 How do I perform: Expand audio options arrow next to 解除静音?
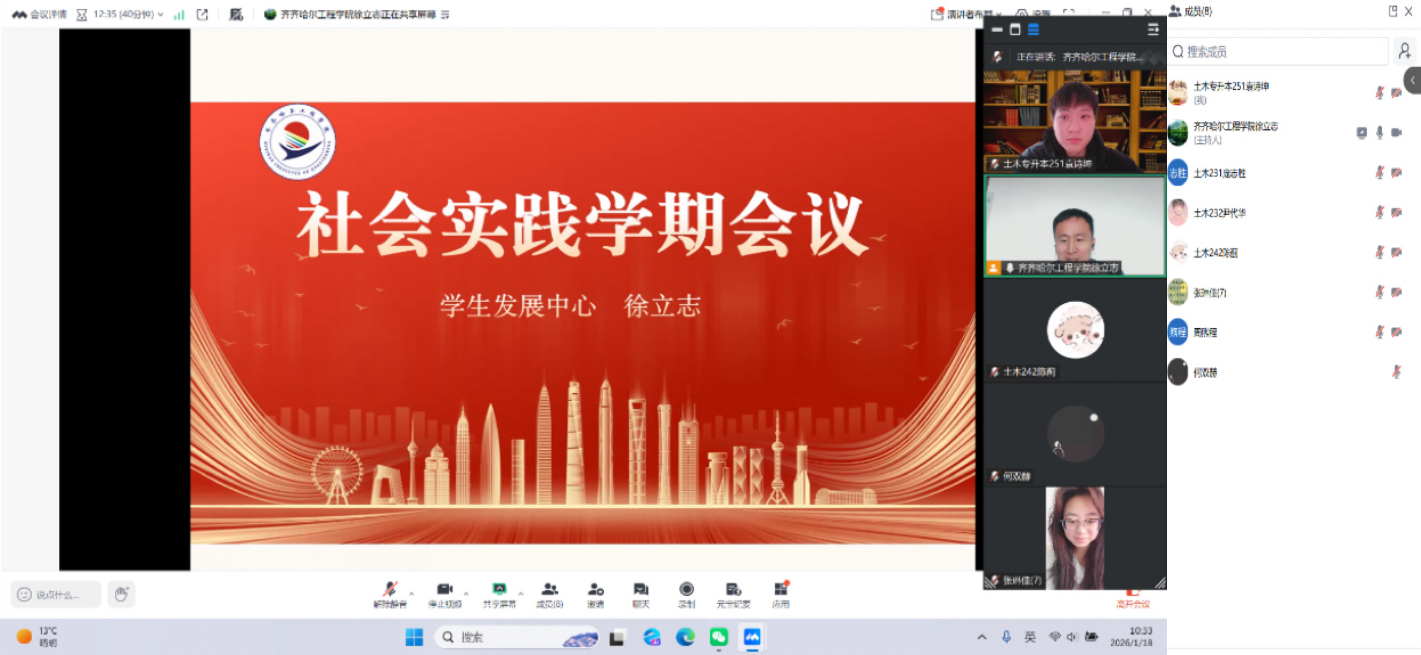coord(411,593)
